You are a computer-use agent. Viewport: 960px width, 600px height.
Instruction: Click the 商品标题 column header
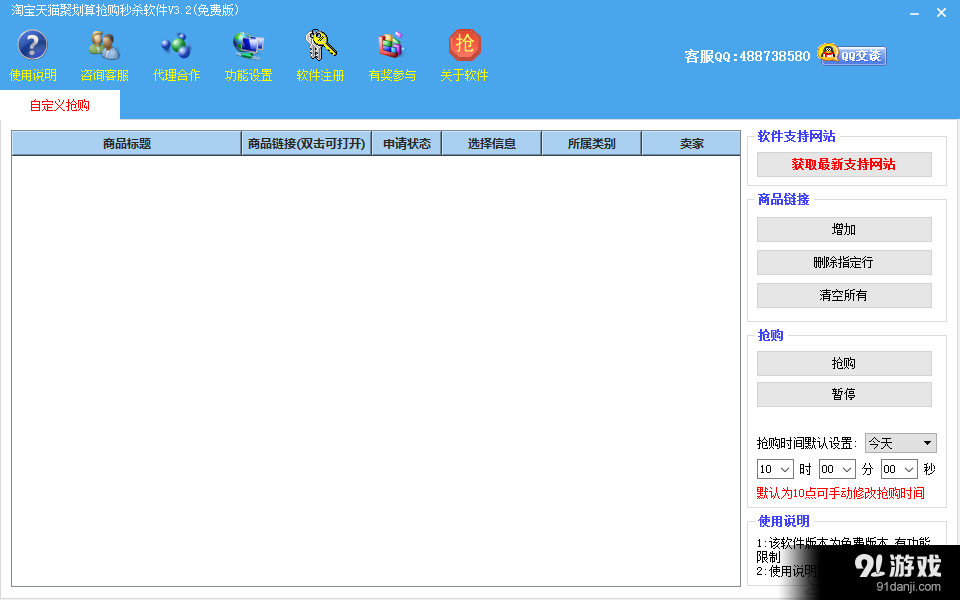(127, 143)
